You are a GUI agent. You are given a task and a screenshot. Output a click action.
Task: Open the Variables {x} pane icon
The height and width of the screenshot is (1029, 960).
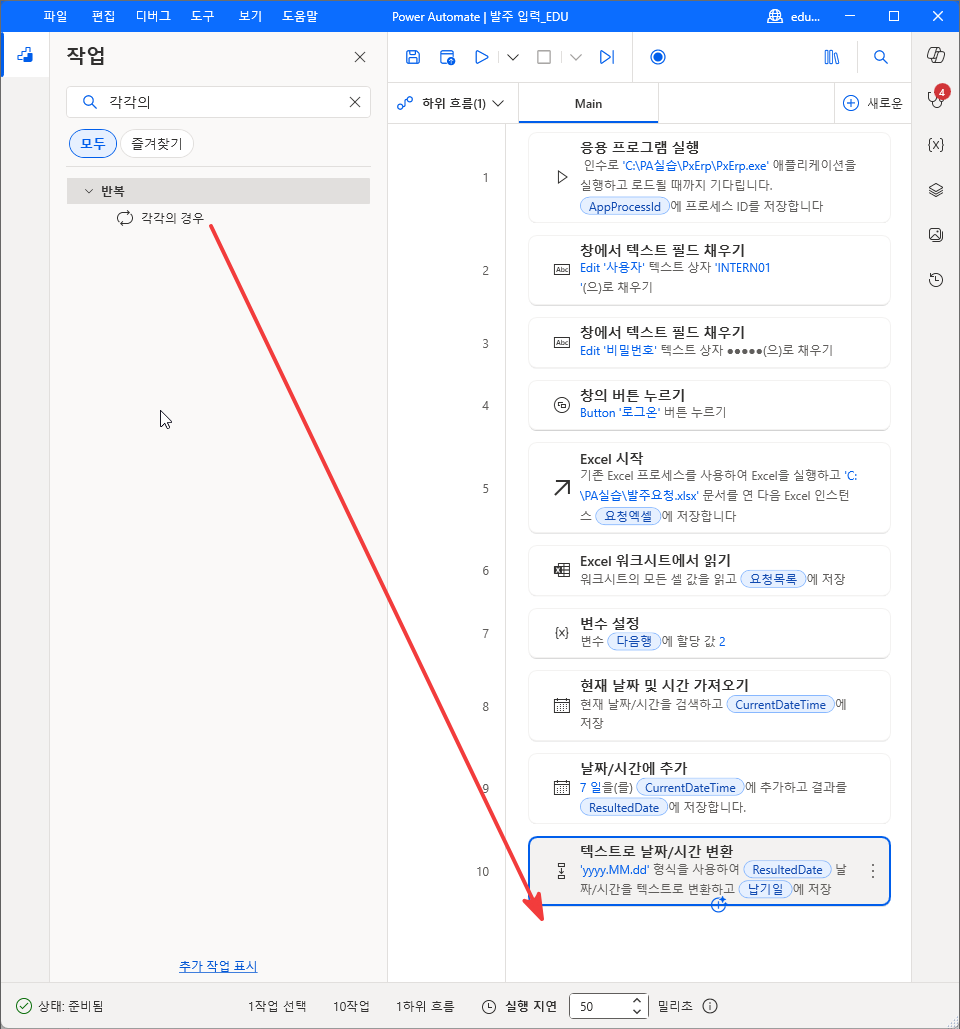point(936,144)
